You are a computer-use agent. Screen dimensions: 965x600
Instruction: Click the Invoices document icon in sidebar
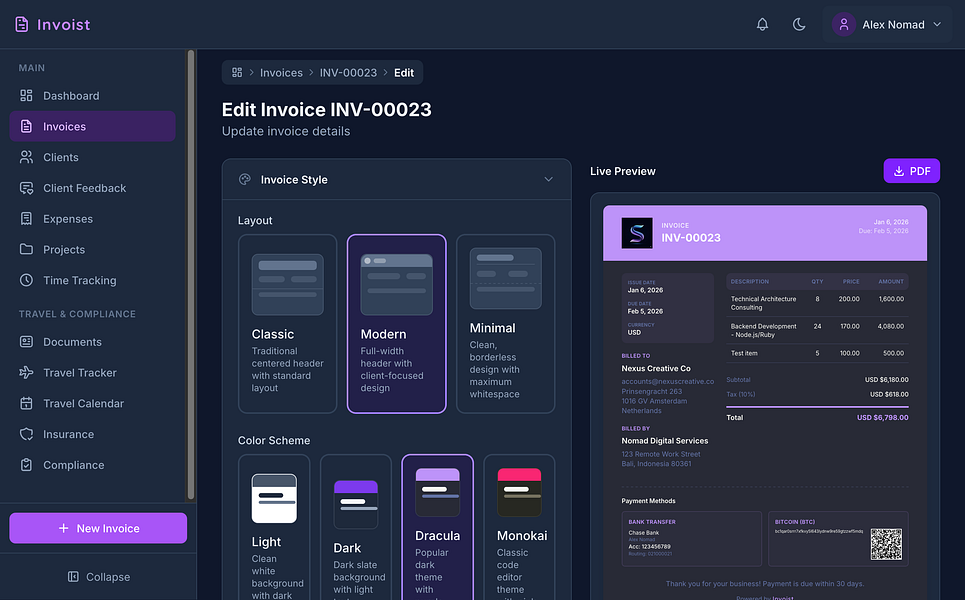(x=26, y=126)
